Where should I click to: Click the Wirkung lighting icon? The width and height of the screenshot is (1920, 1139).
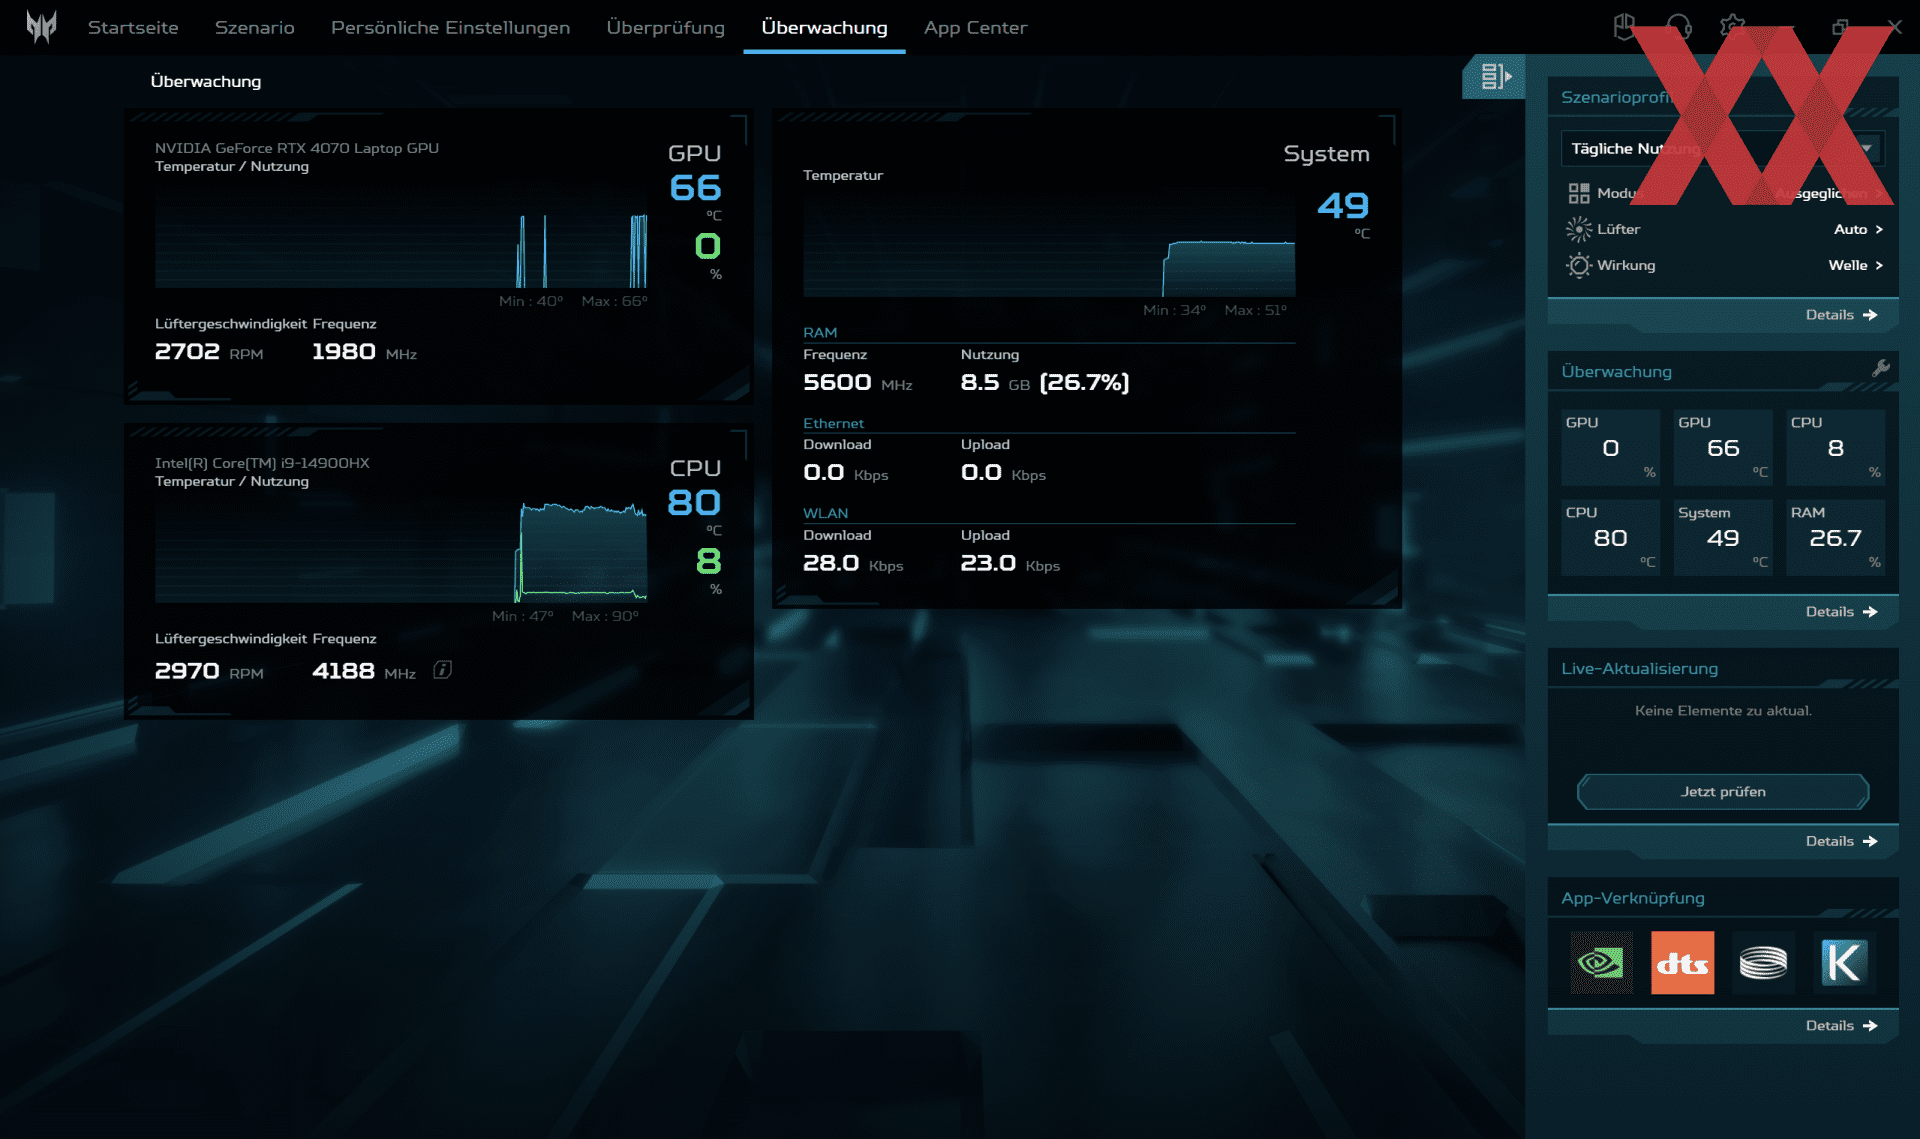(1578, 265)
